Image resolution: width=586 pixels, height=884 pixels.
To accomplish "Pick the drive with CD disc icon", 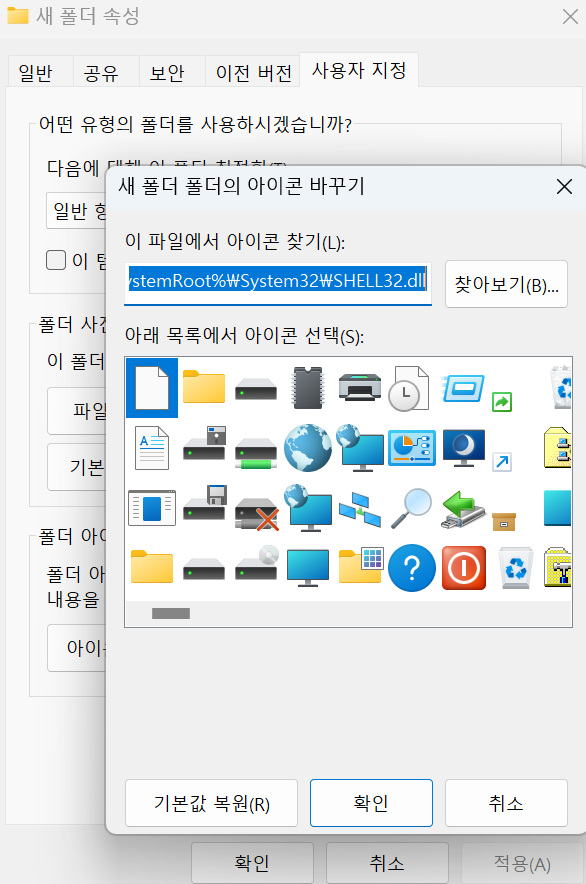I will coord(257,563).
